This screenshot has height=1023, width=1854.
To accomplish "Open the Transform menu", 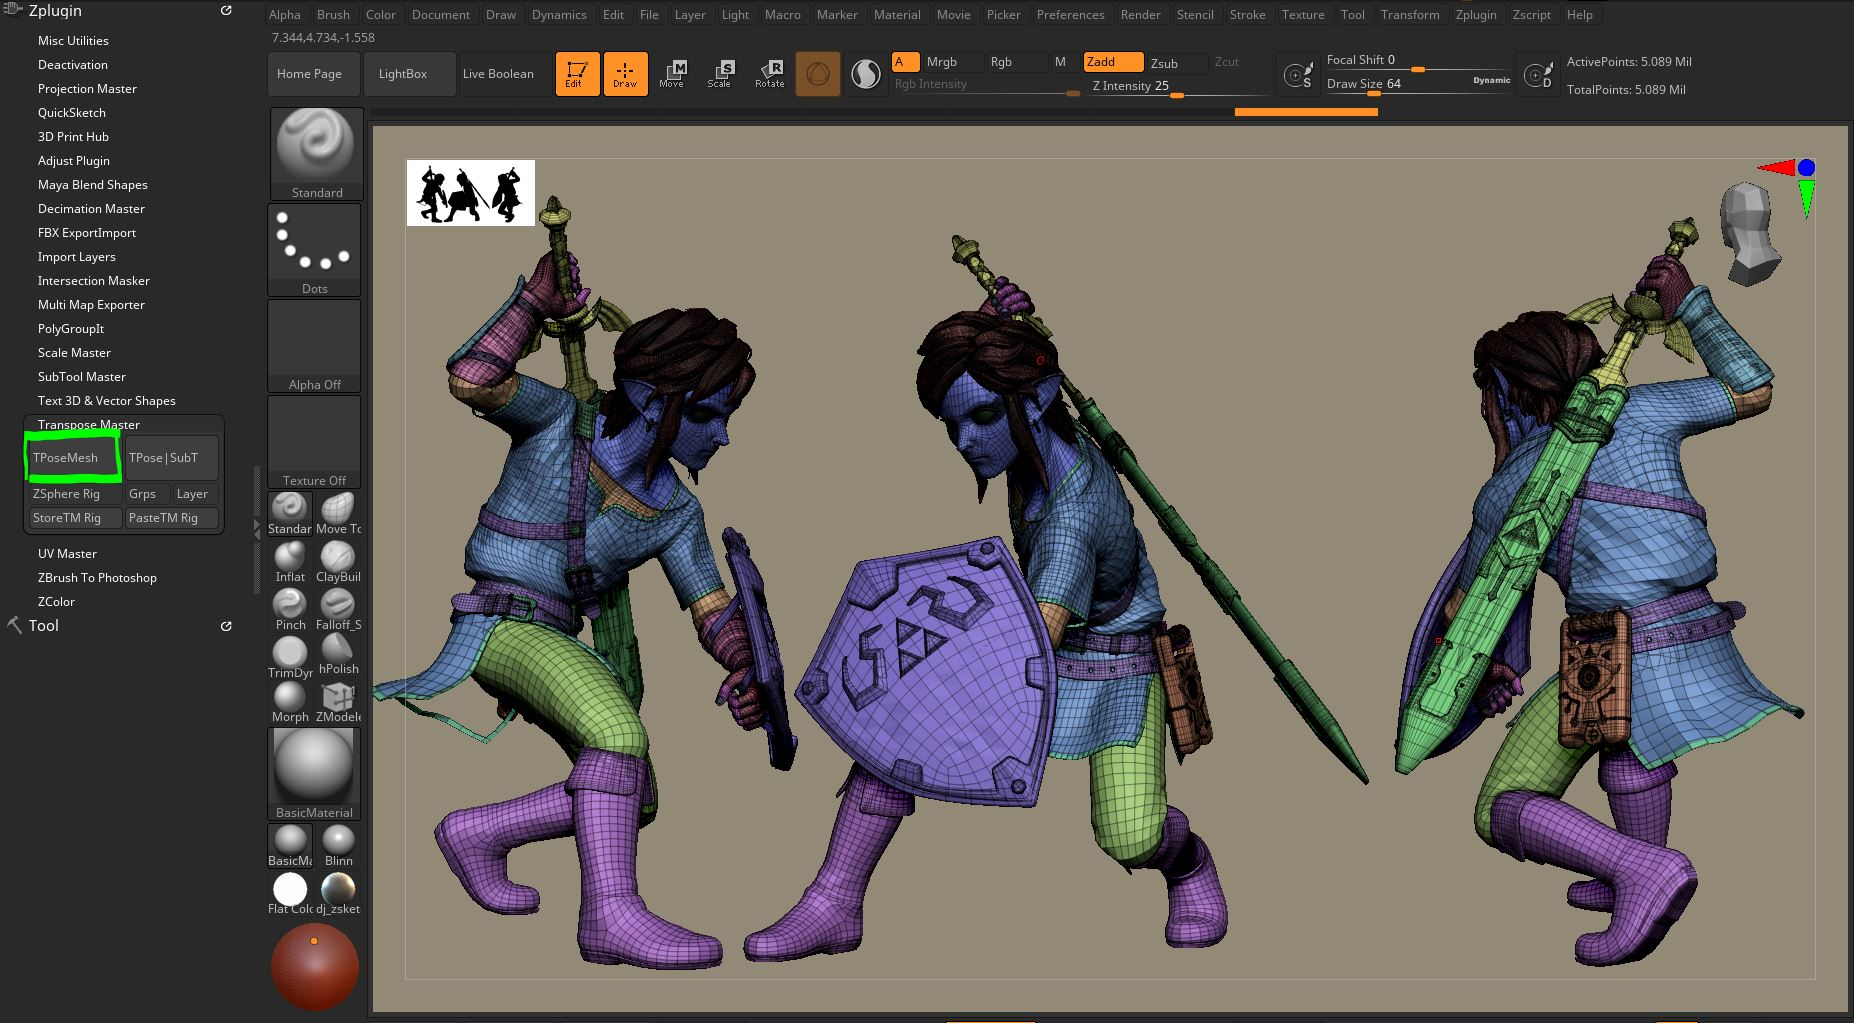I will click(1410, 15).
